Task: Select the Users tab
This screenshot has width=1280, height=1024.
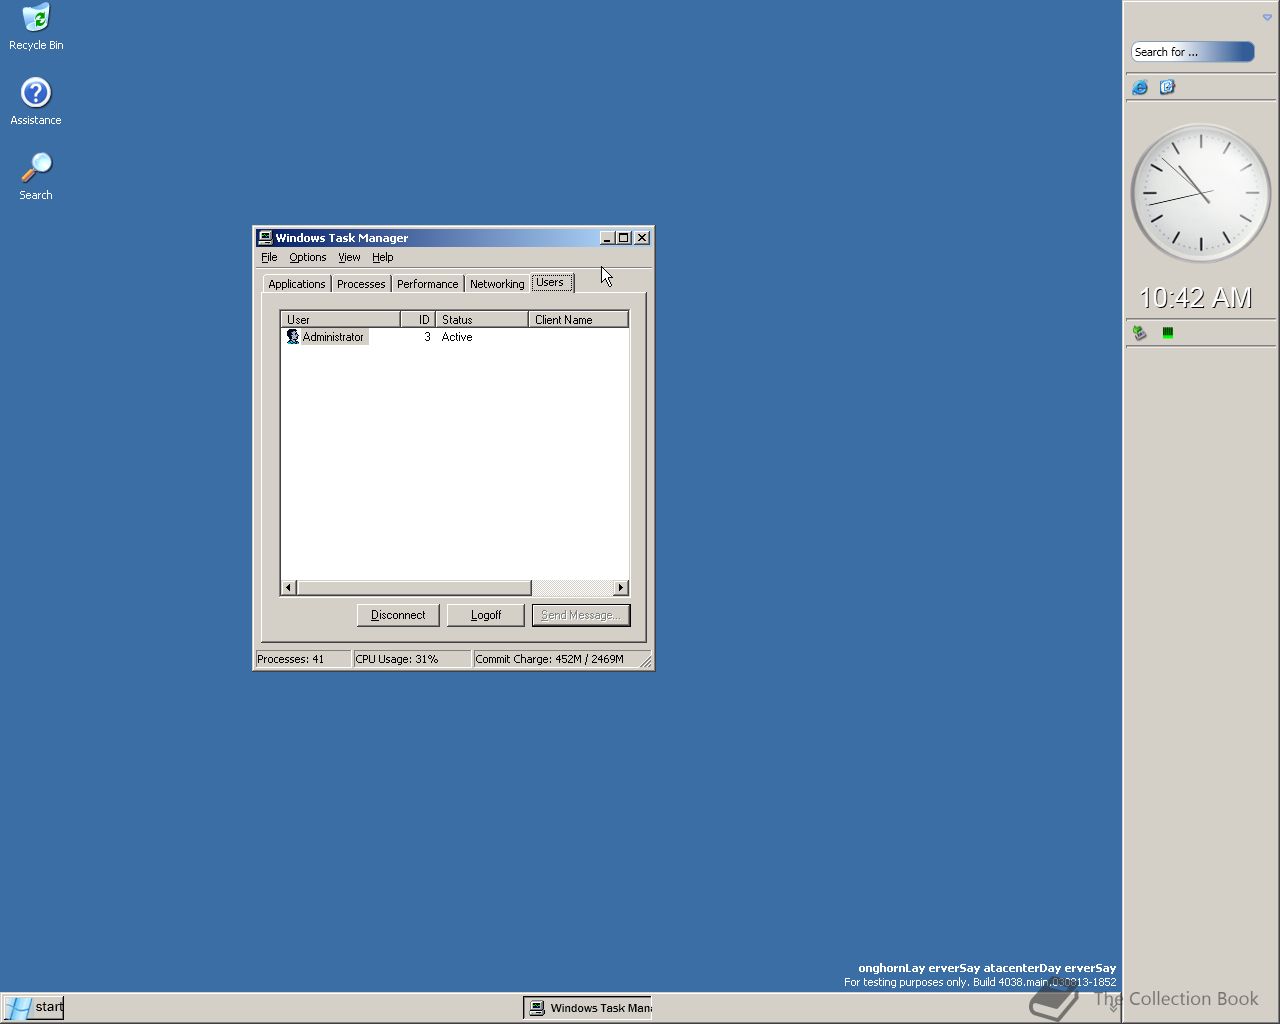Action: click(x=551, y=282)
